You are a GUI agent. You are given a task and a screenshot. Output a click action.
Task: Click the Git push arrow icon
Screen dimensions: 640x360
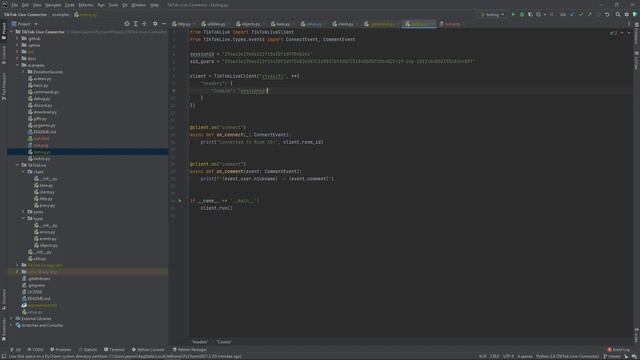[589, 14]
